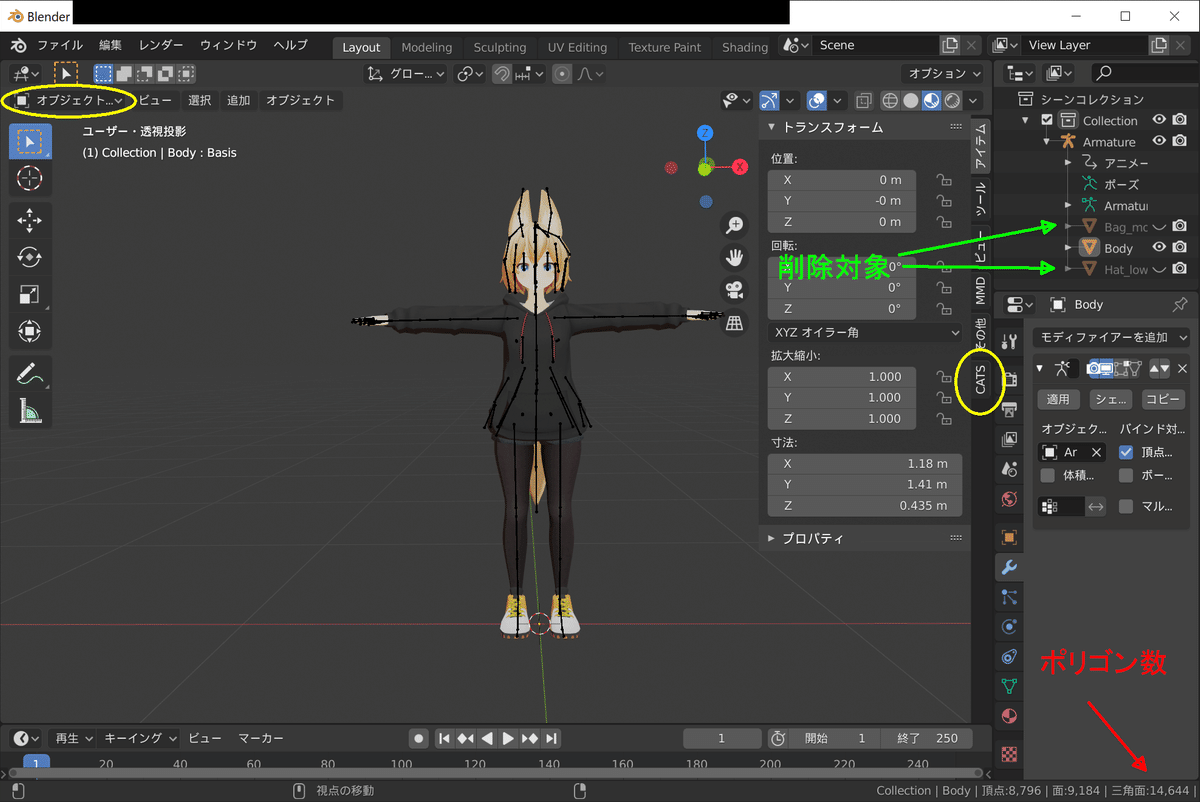Open Particles properties tab
This screenshot has width=1200, height=802.
[1010, 597]
